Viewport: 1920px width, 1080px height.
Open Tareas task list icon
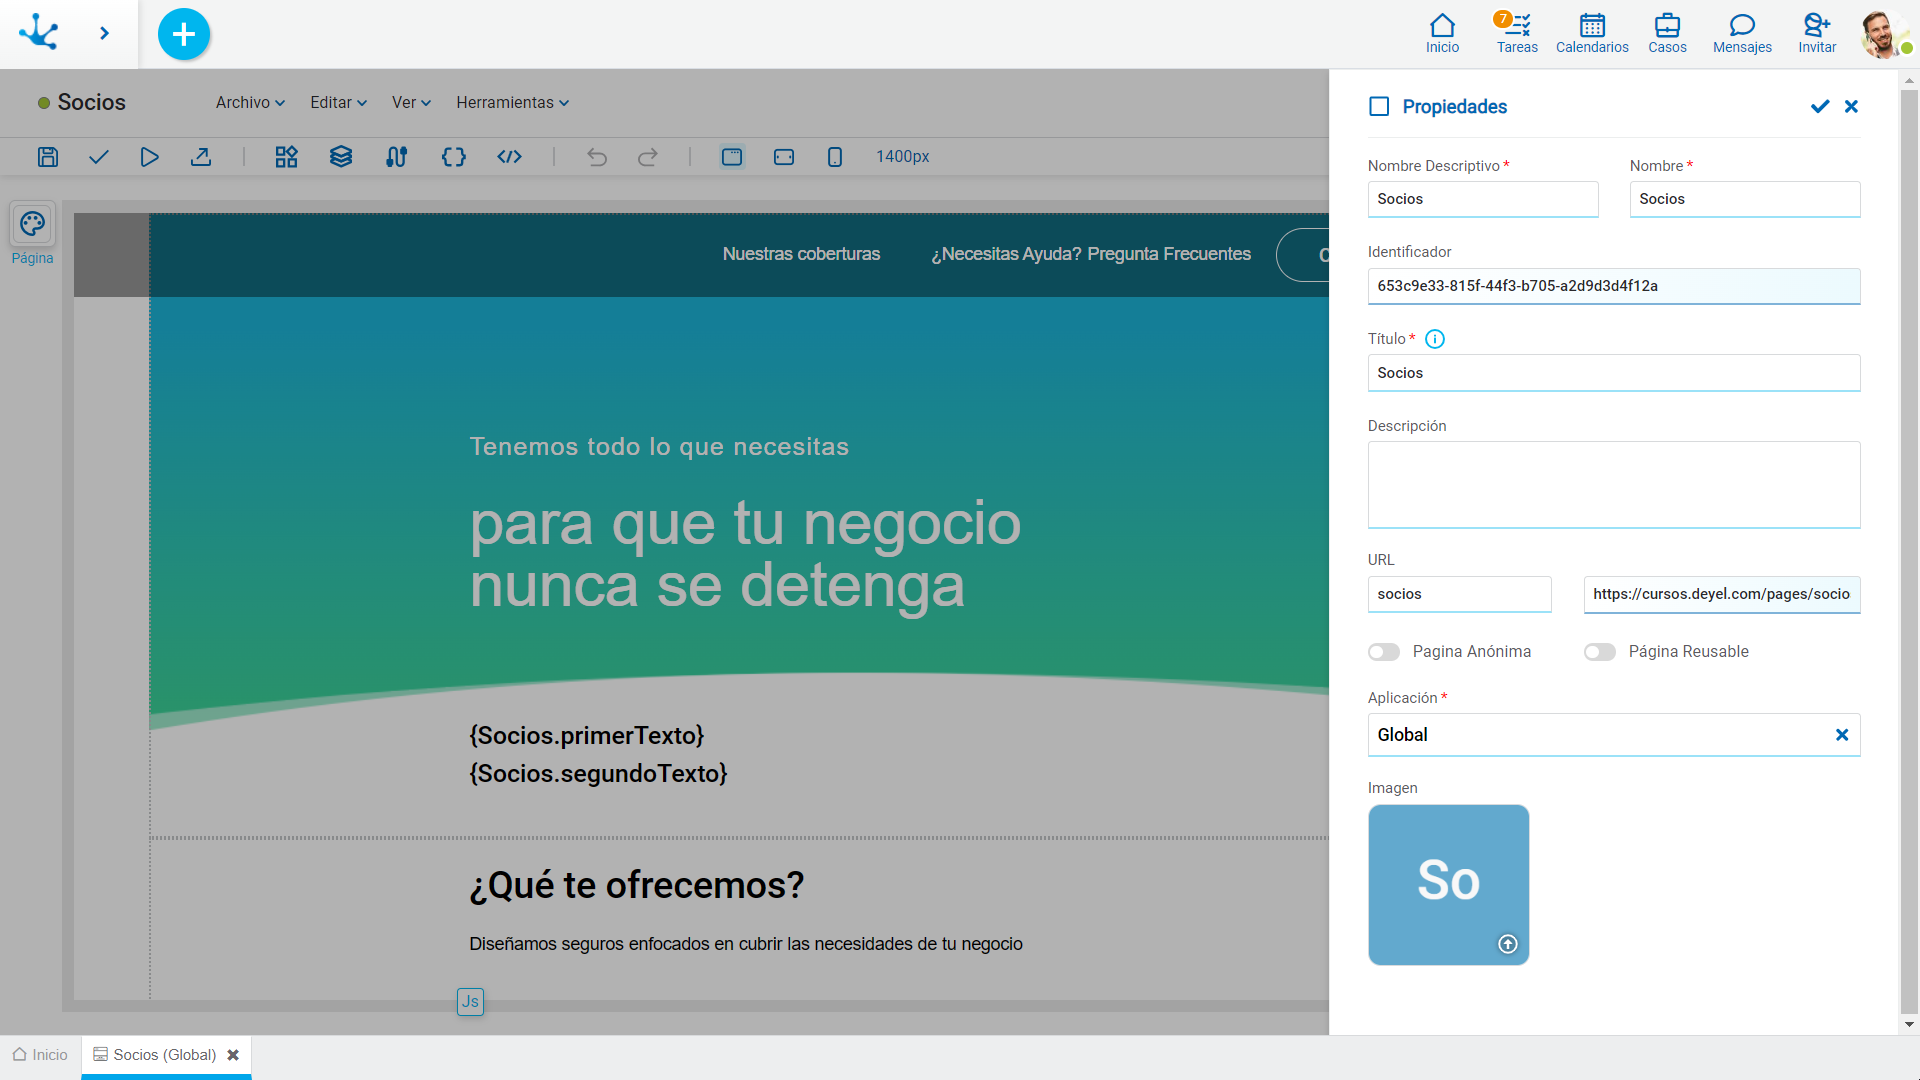pos(1517,33)
